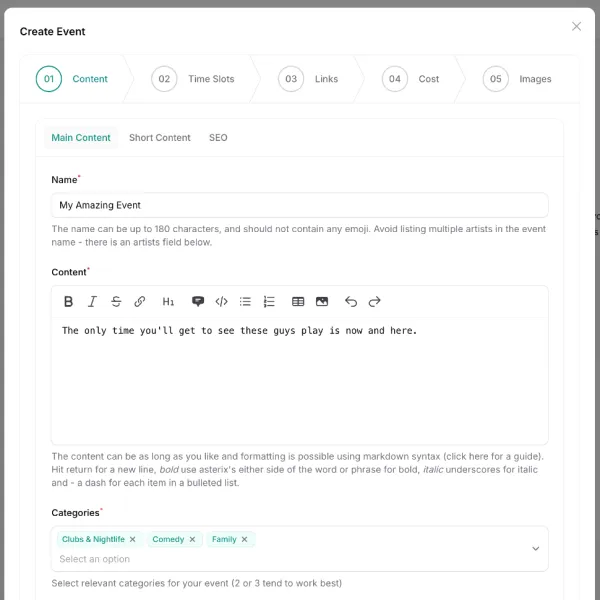Apply the H1 heading style
This screenshot has height=600, width=600.
(x=168, y=302)
